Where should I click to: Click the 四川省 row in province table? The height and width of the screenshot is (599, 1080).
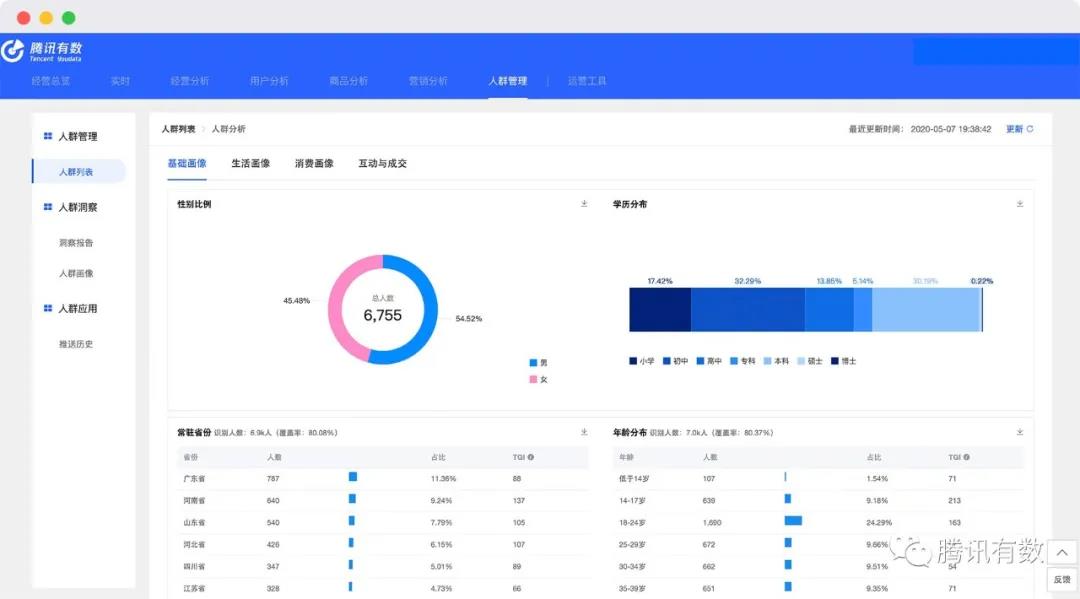pyautogui.click(x=382, y=566)
